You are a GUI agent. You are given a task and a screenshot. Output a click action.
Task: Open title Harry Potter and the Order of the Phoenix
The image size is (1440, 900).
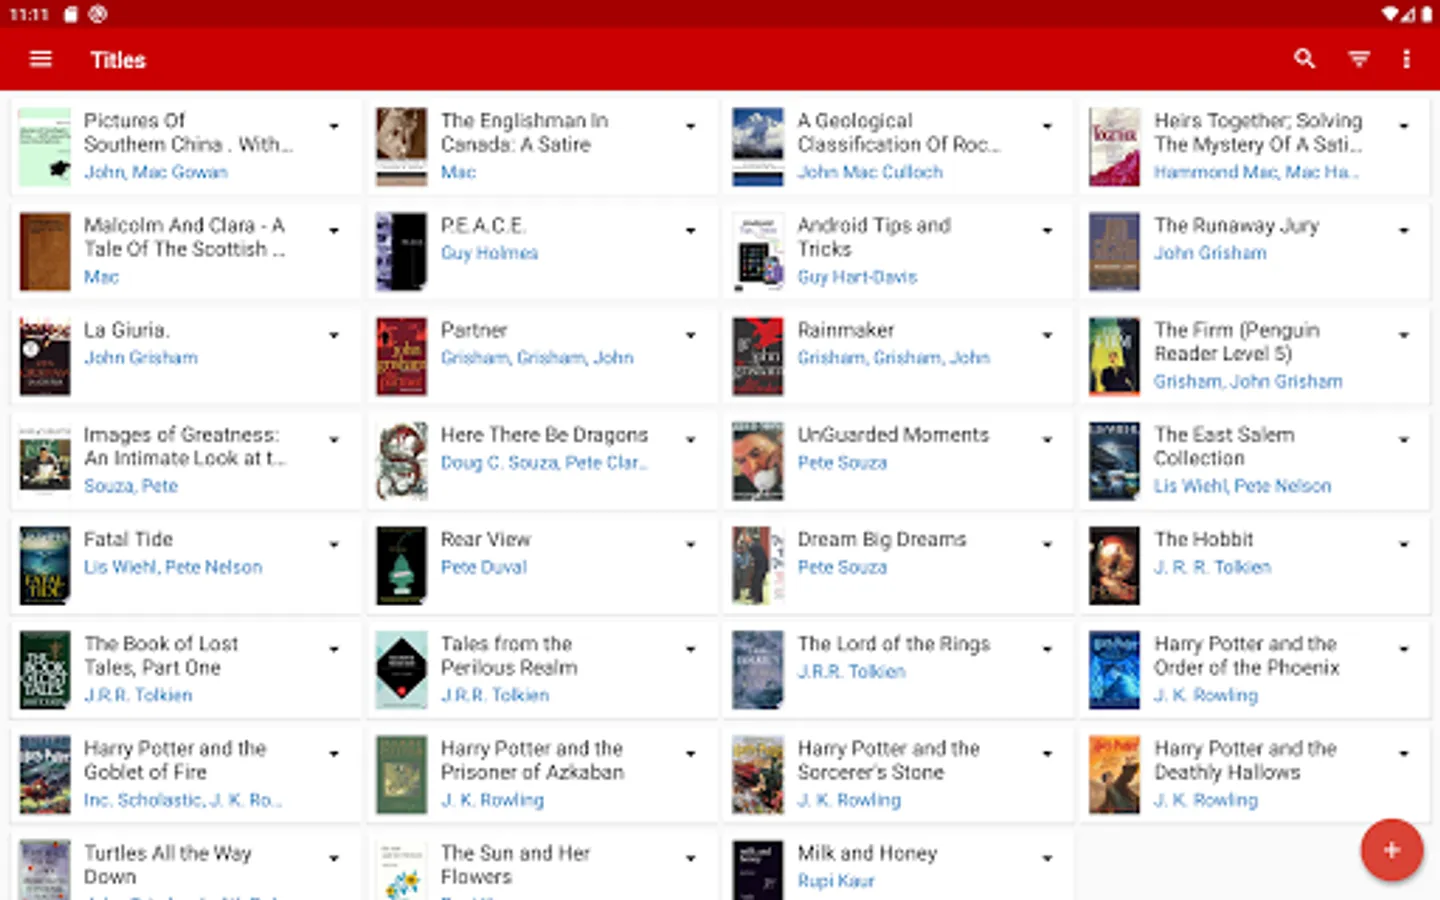pyautogui.click(x=1246, y=655)
